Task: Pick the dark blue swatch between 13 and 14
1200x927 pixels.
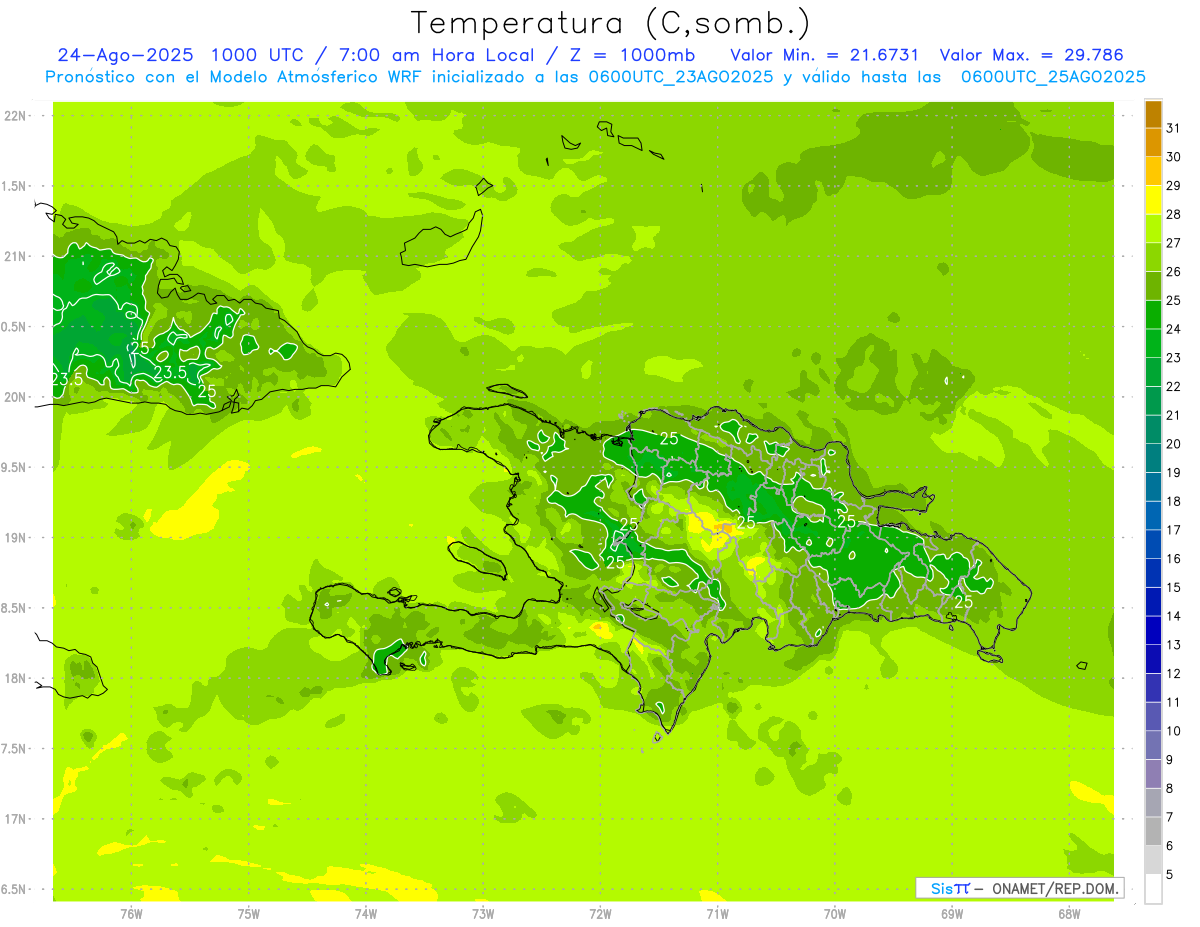Action: click(x=1153, y=630)
